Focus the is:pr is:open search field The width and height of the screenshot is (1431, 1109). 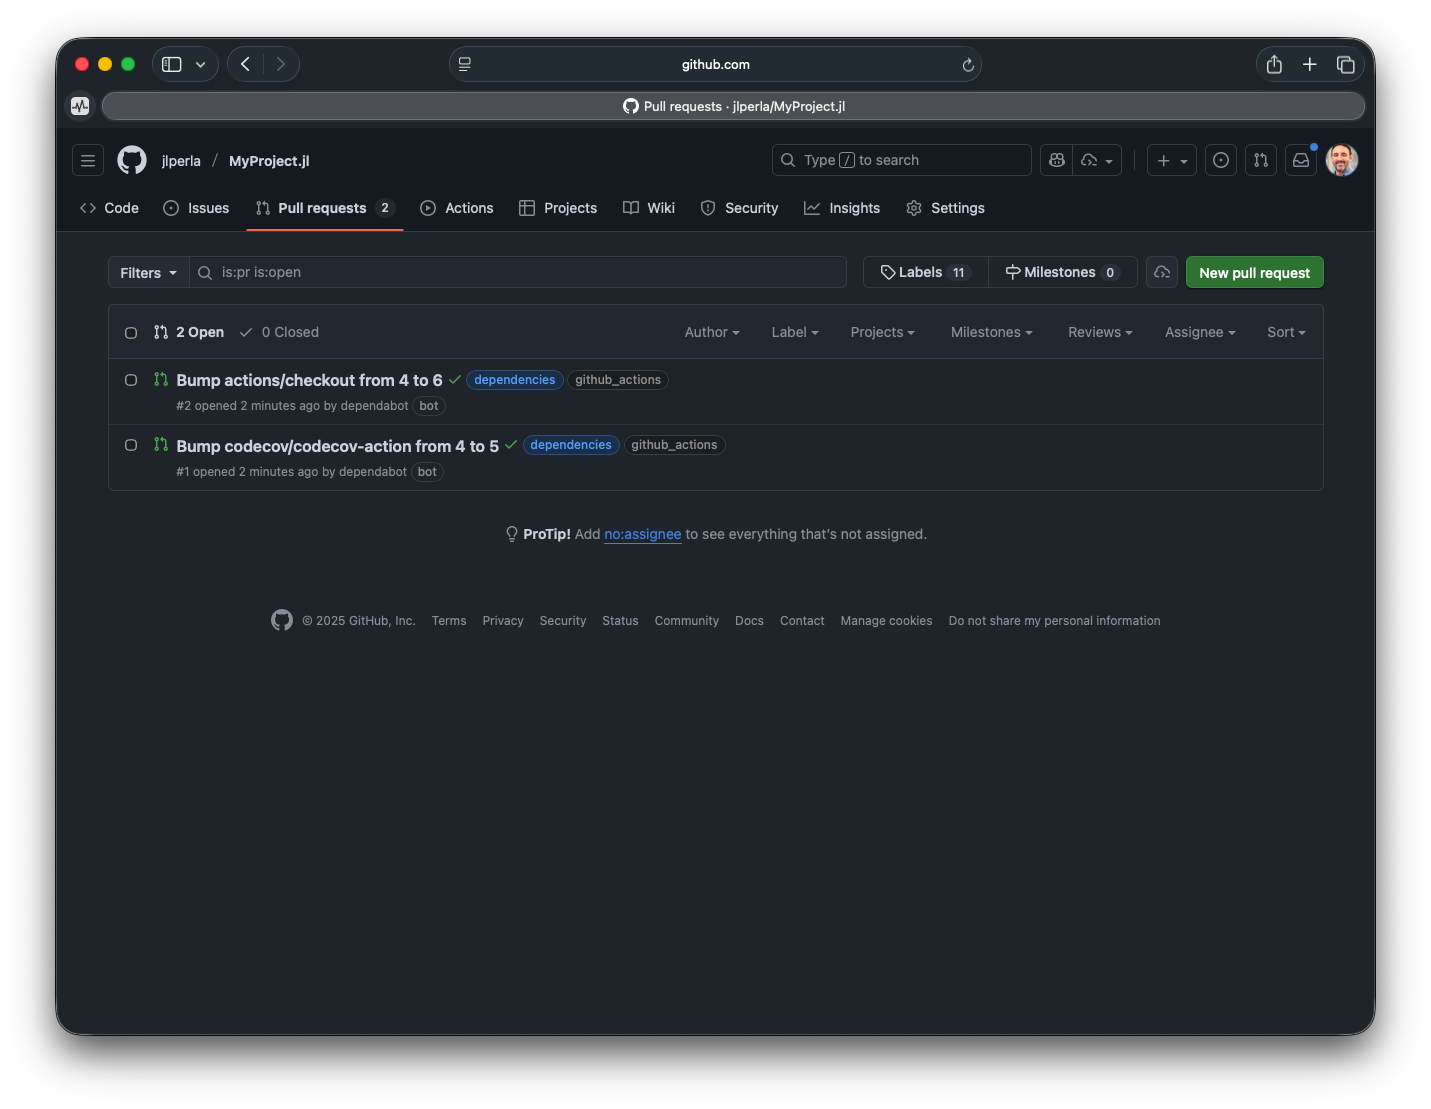(520, 272)
